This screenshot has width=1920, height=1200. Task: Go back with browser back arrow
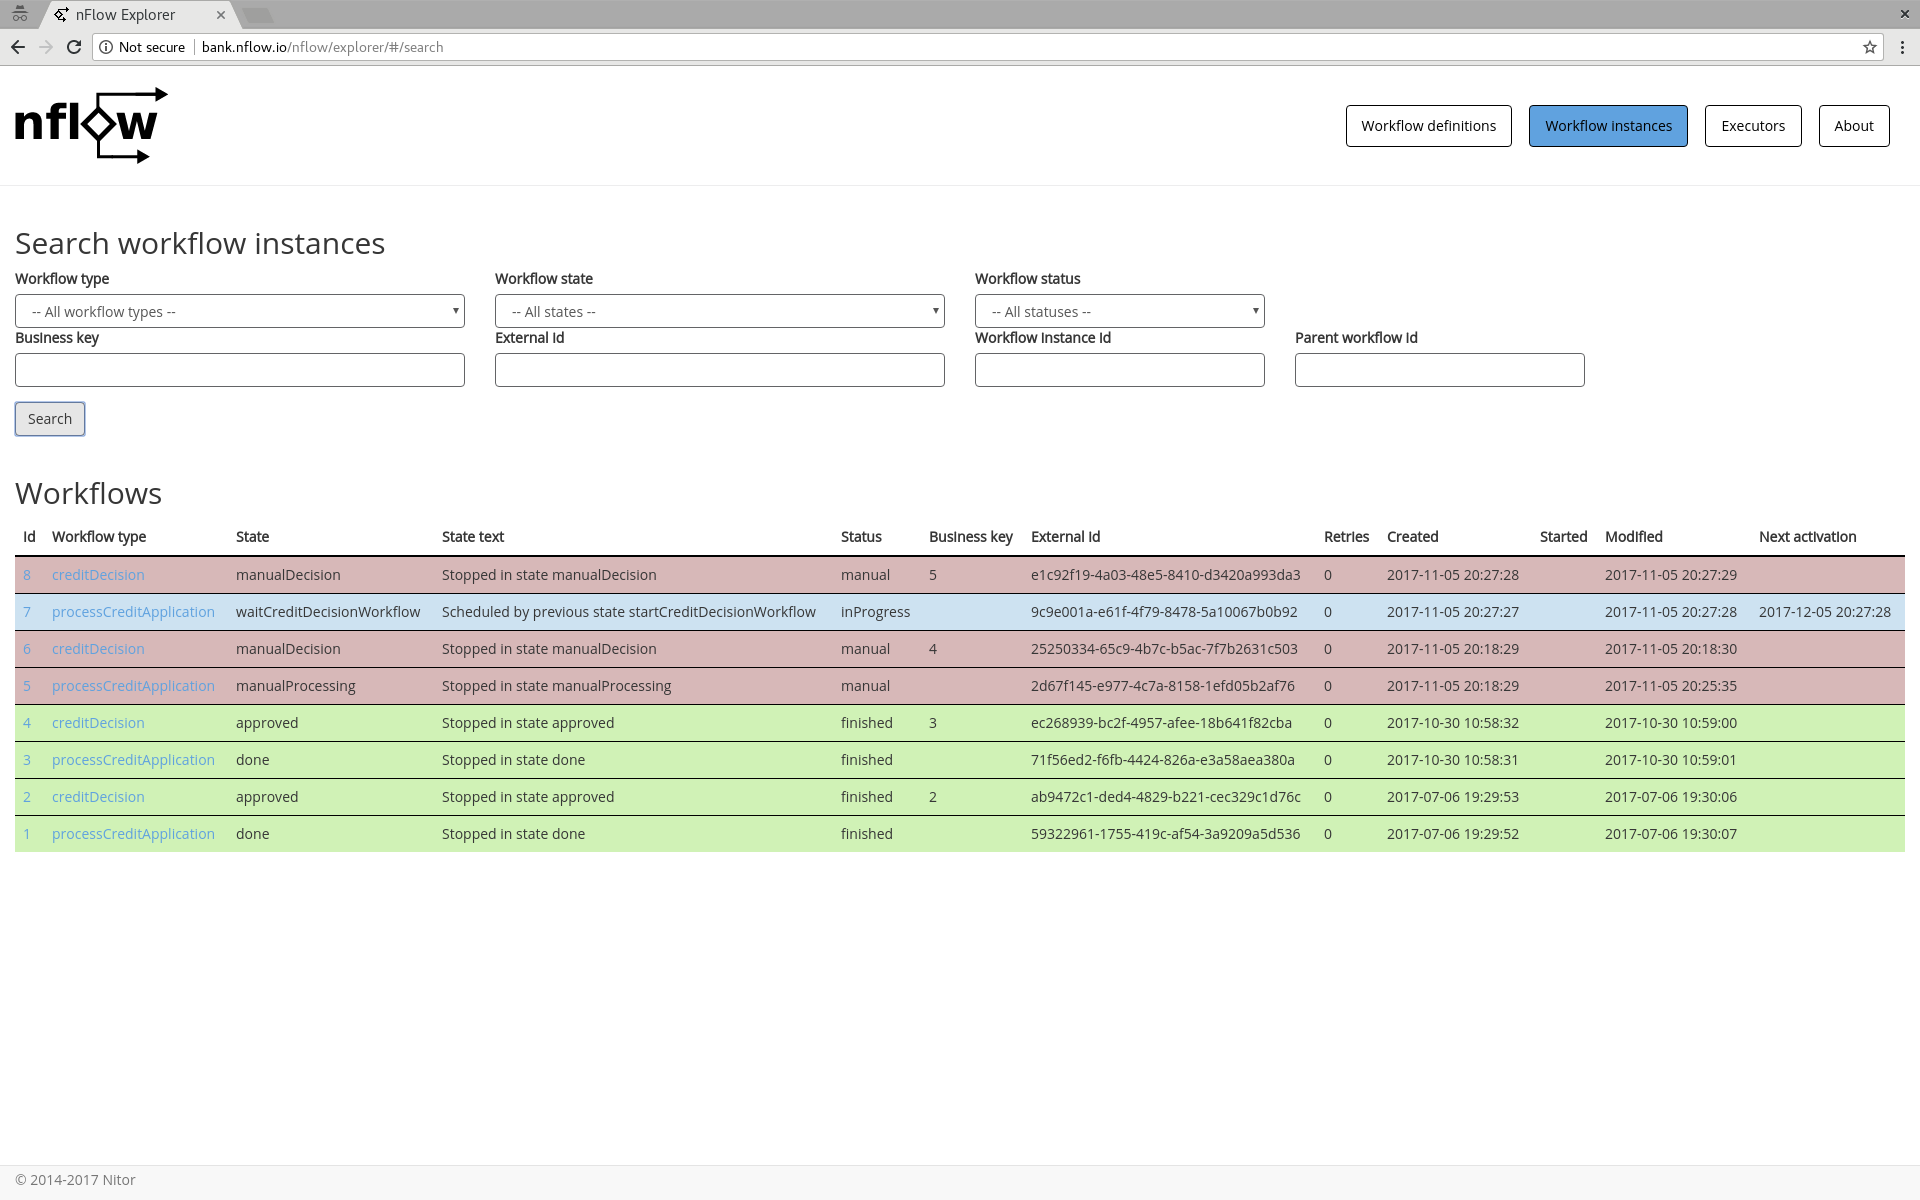(x=18, y=47)
